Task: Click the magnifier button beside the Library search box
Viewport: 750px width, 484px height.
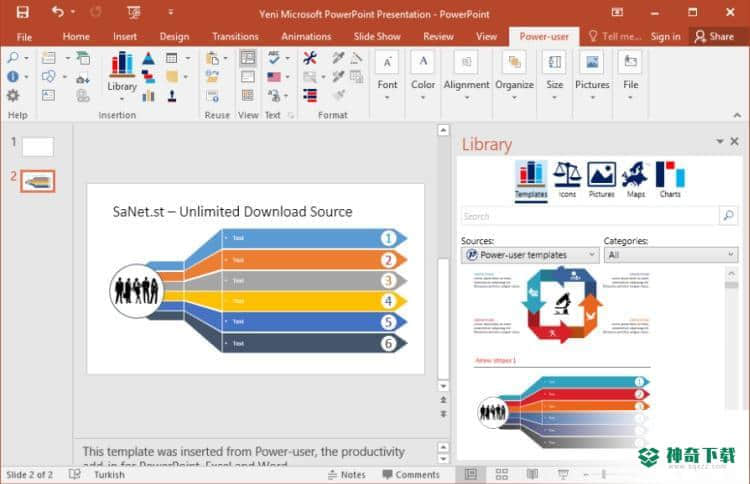Action: [728, 216]
